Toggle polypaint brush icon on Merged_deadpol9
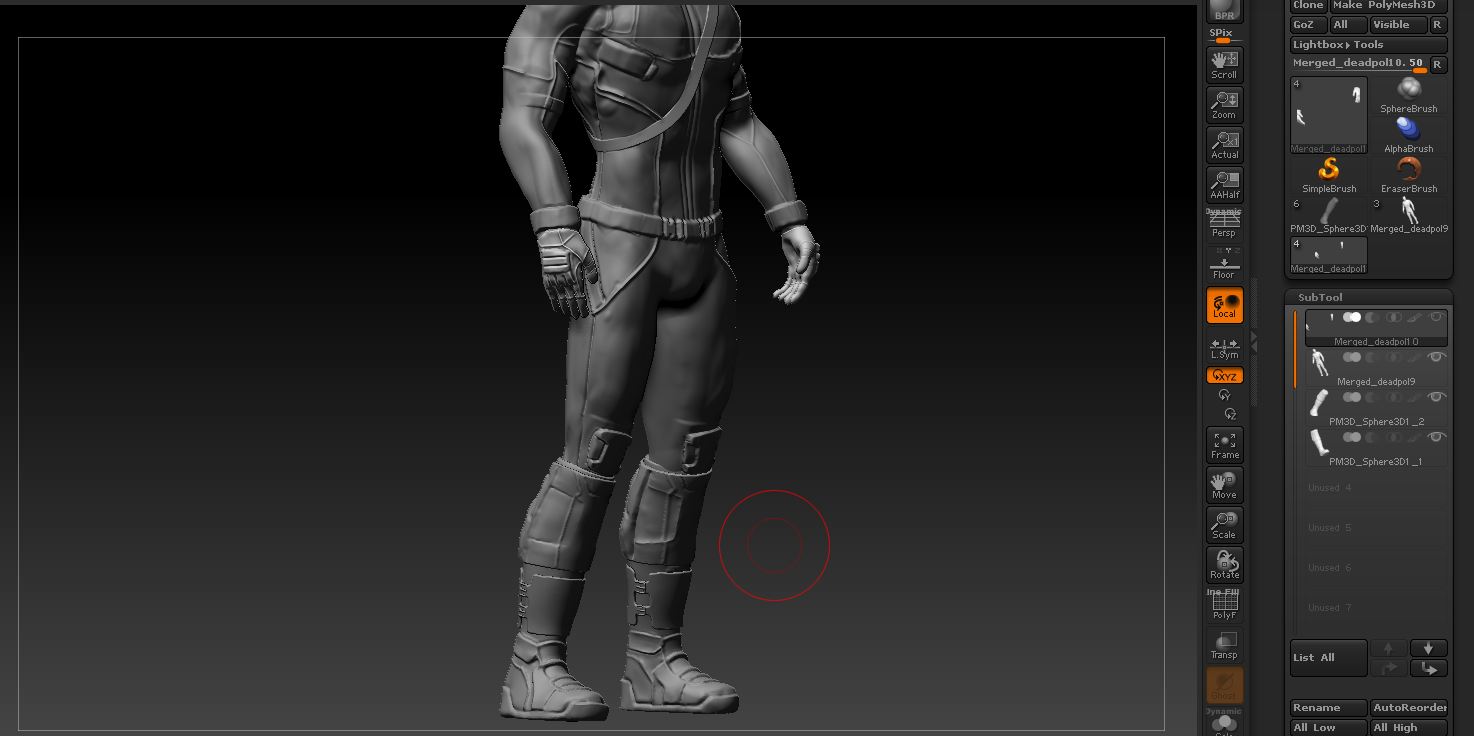 point(1414,357)
